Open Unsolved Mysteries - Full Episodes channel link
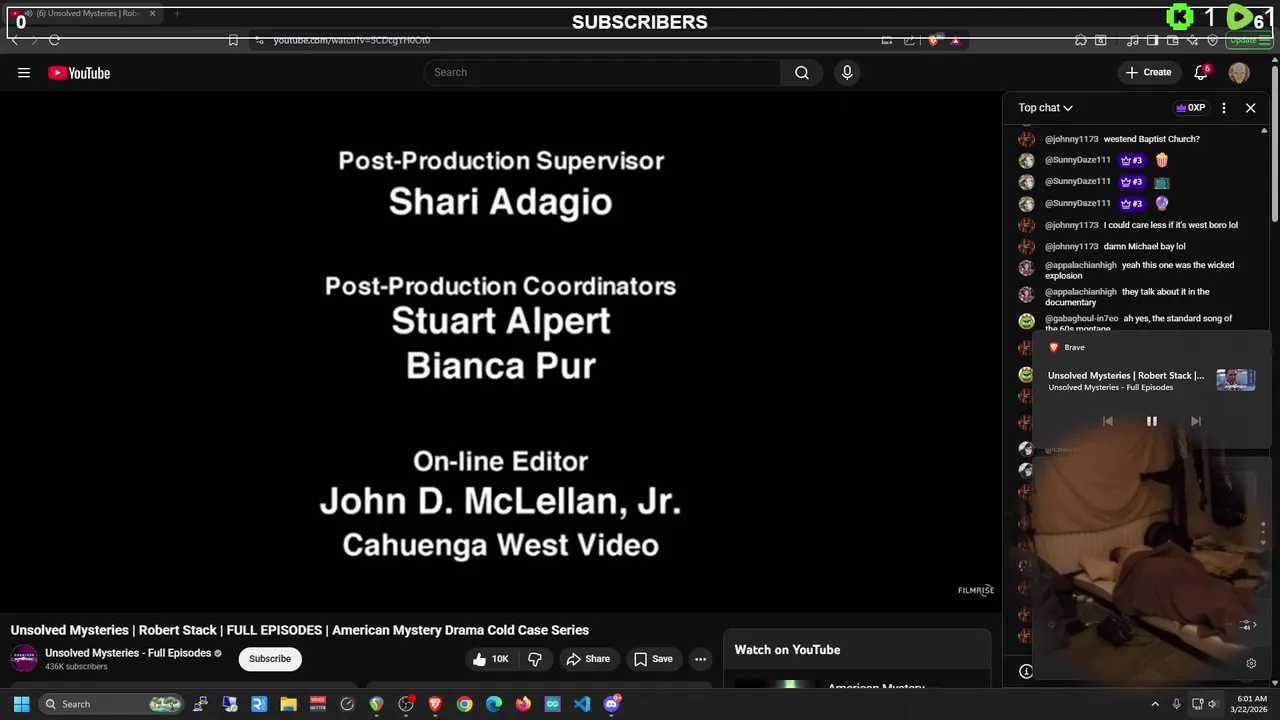This screenshot has height=720, width=1280. coord(128,653)
